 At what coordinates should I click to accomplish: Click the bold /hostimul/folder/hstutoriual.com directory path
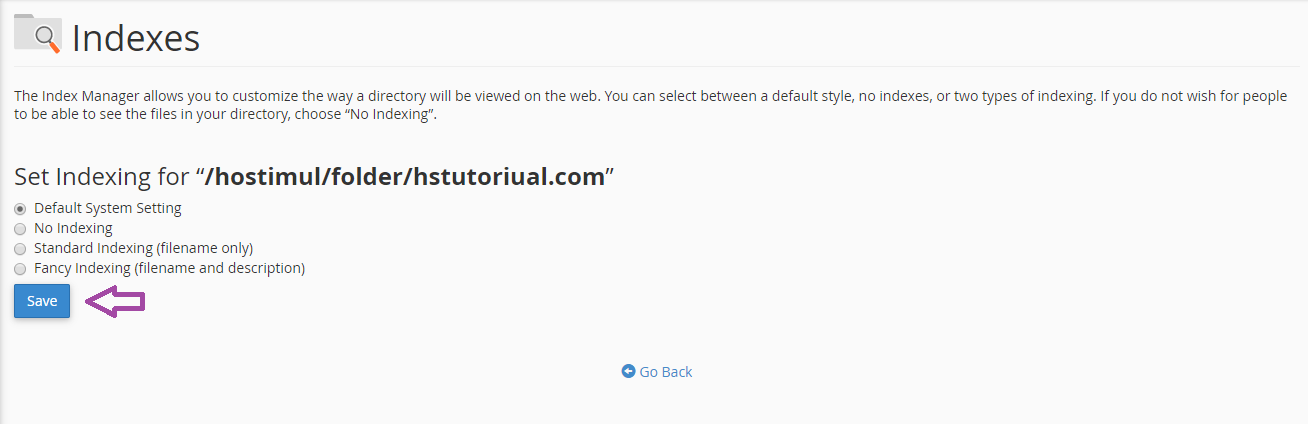[x=405, y=177]
